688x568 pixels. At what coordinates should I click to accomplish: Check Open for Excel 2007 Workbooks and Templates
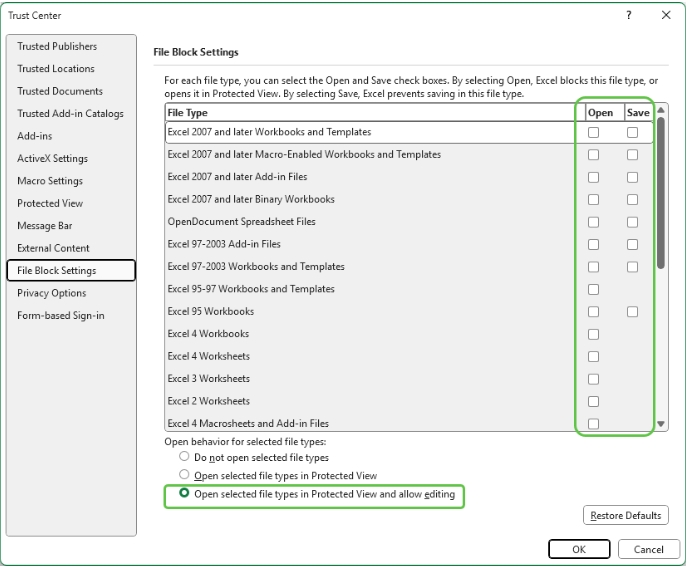tap(594, 133)
